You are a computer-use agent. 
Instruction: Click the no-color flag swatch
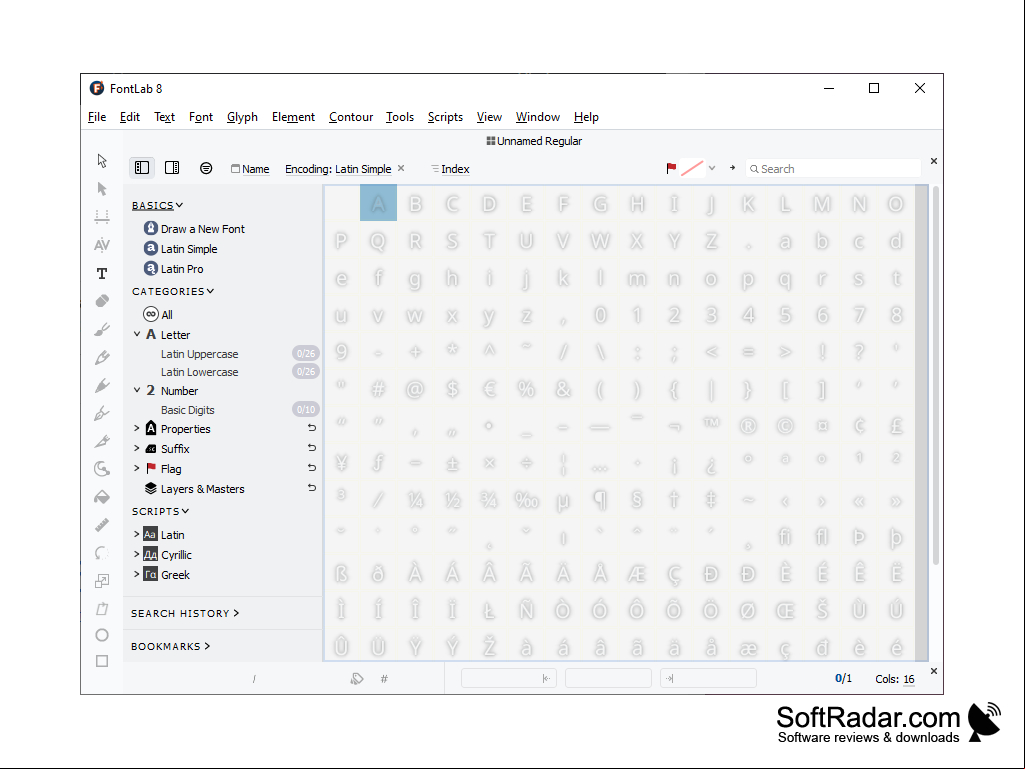692,168
